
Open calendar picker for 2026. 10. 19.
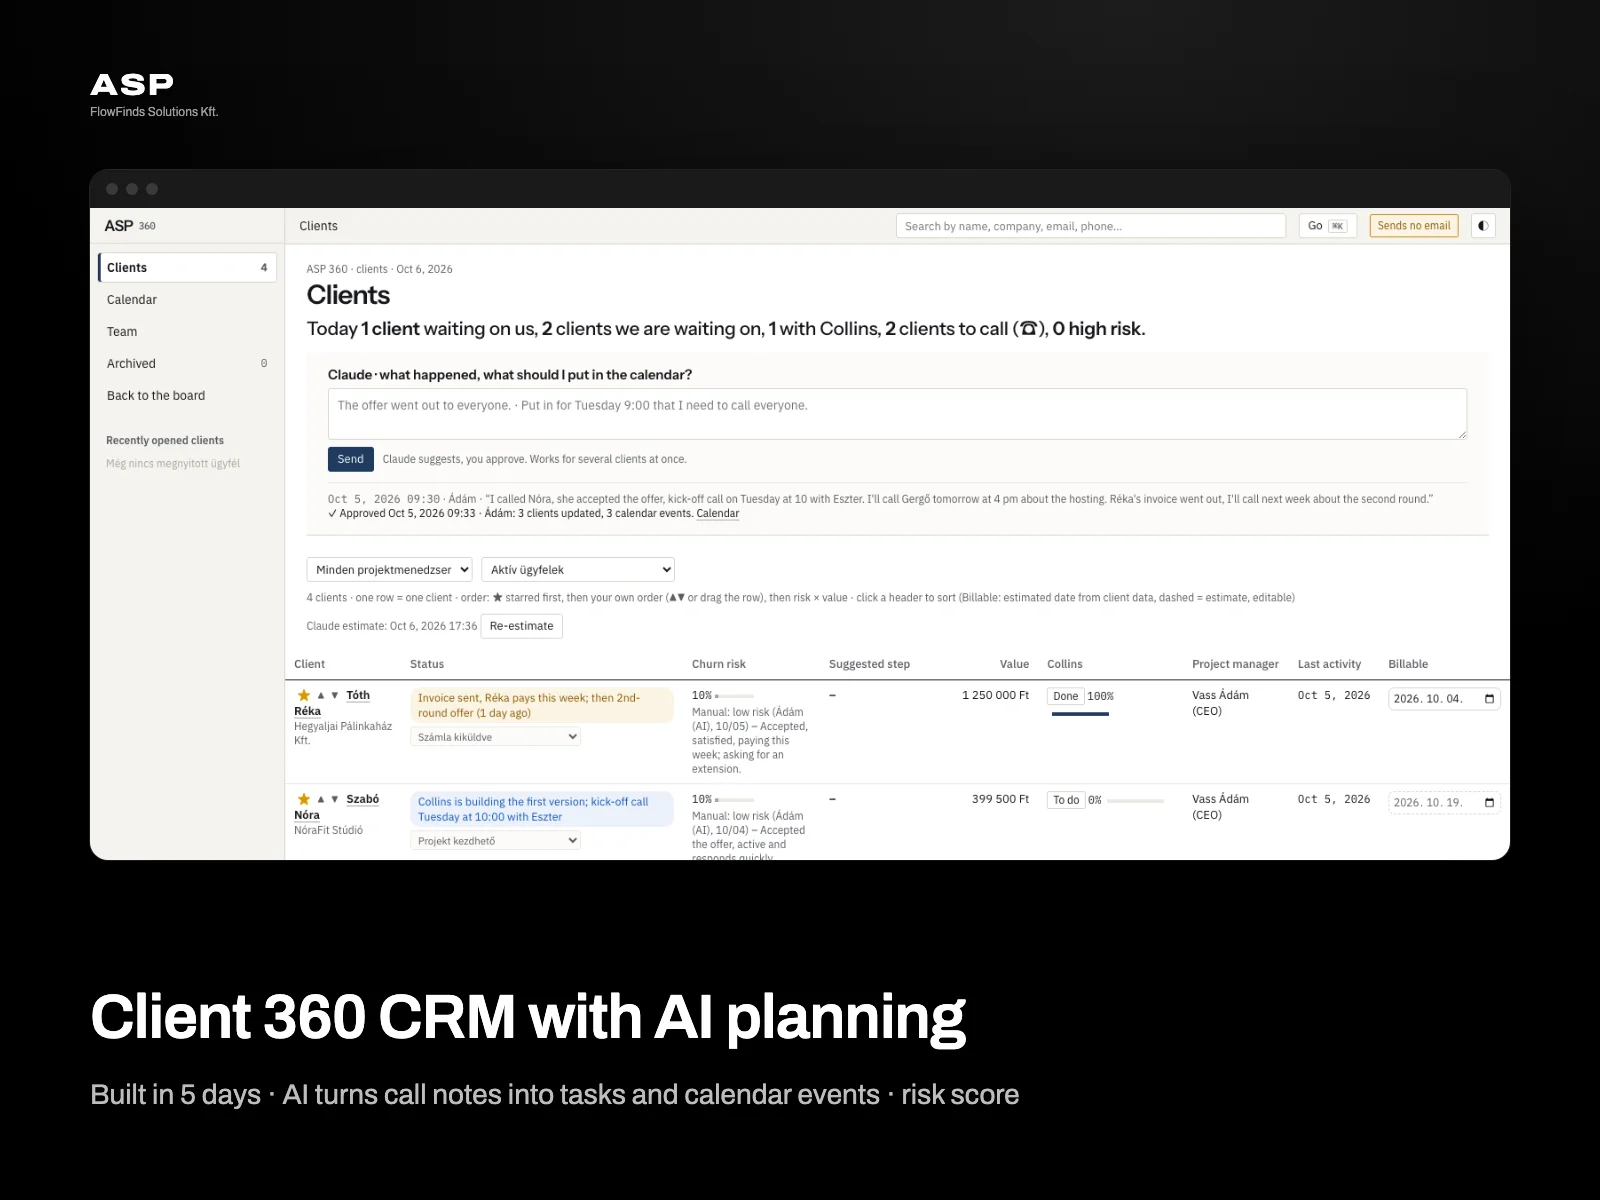(x=1489, y=803)
